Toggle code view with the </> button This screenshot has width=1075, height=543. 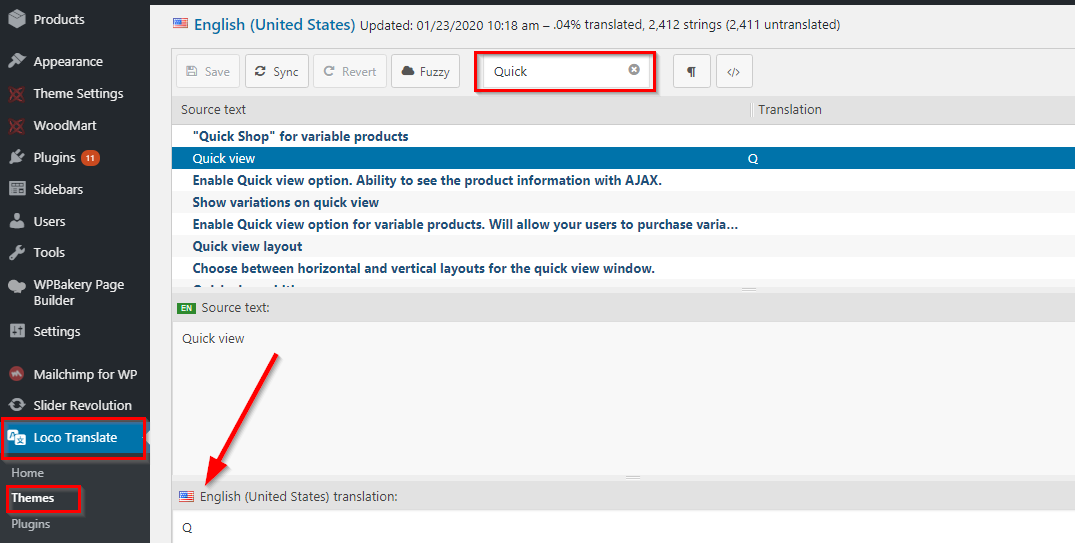click(x=734, y=71)
